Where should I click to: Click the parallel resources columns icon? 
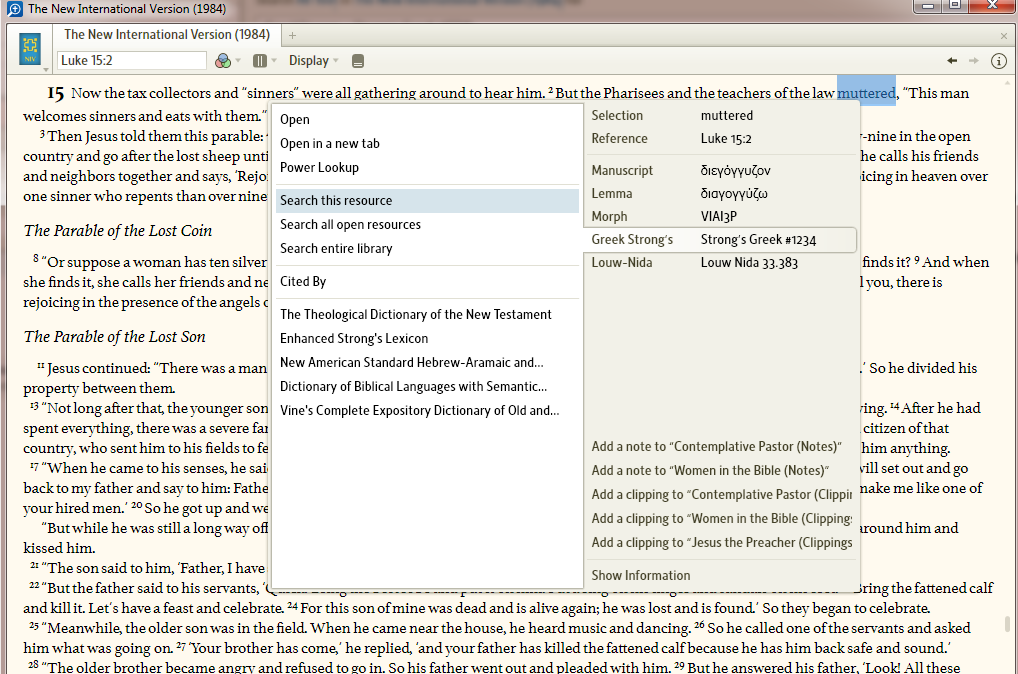point(260,61)
